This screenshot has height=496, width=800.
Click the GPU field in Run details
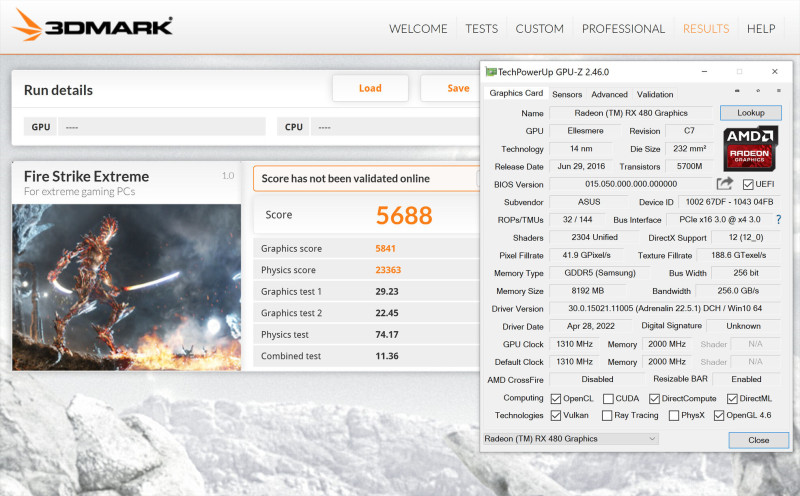coord(162,127)
